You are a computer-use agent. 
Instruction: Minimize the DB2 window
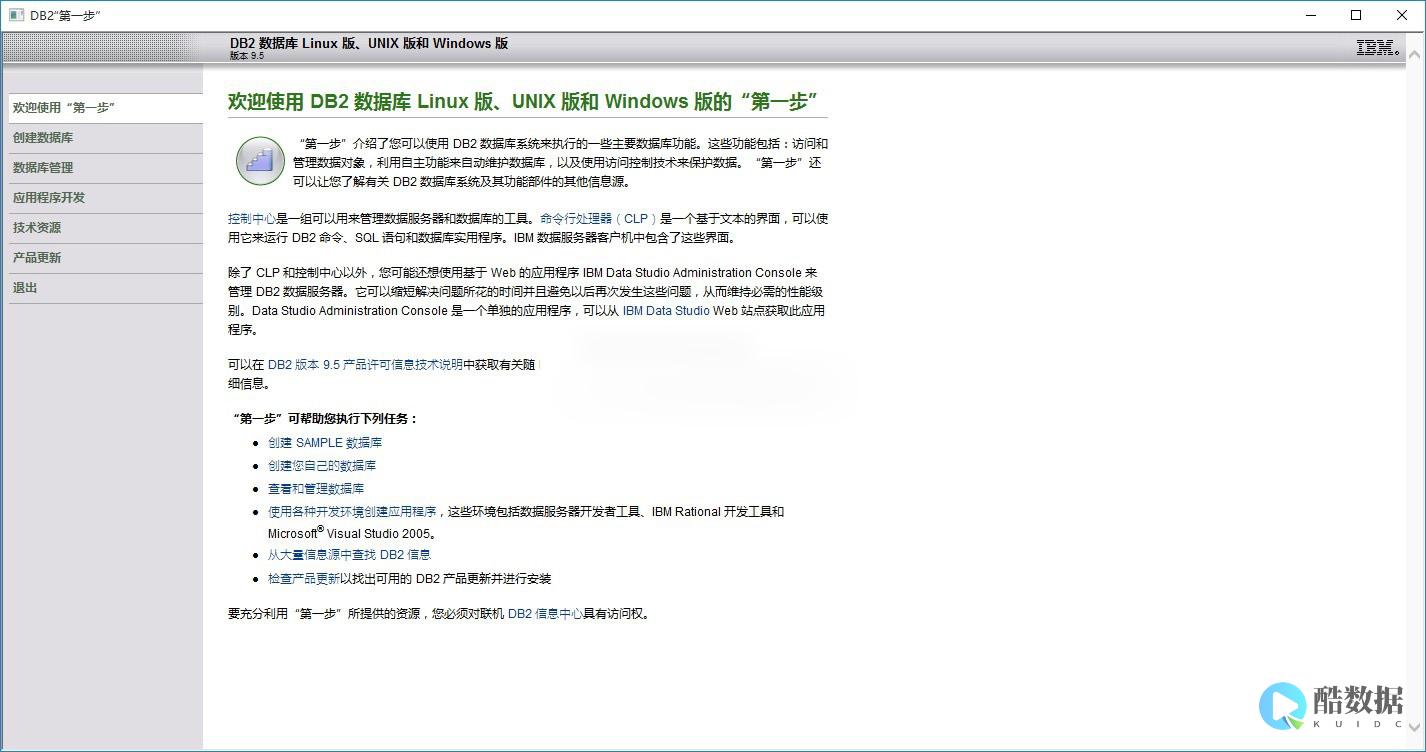[x=1311, y=15]
